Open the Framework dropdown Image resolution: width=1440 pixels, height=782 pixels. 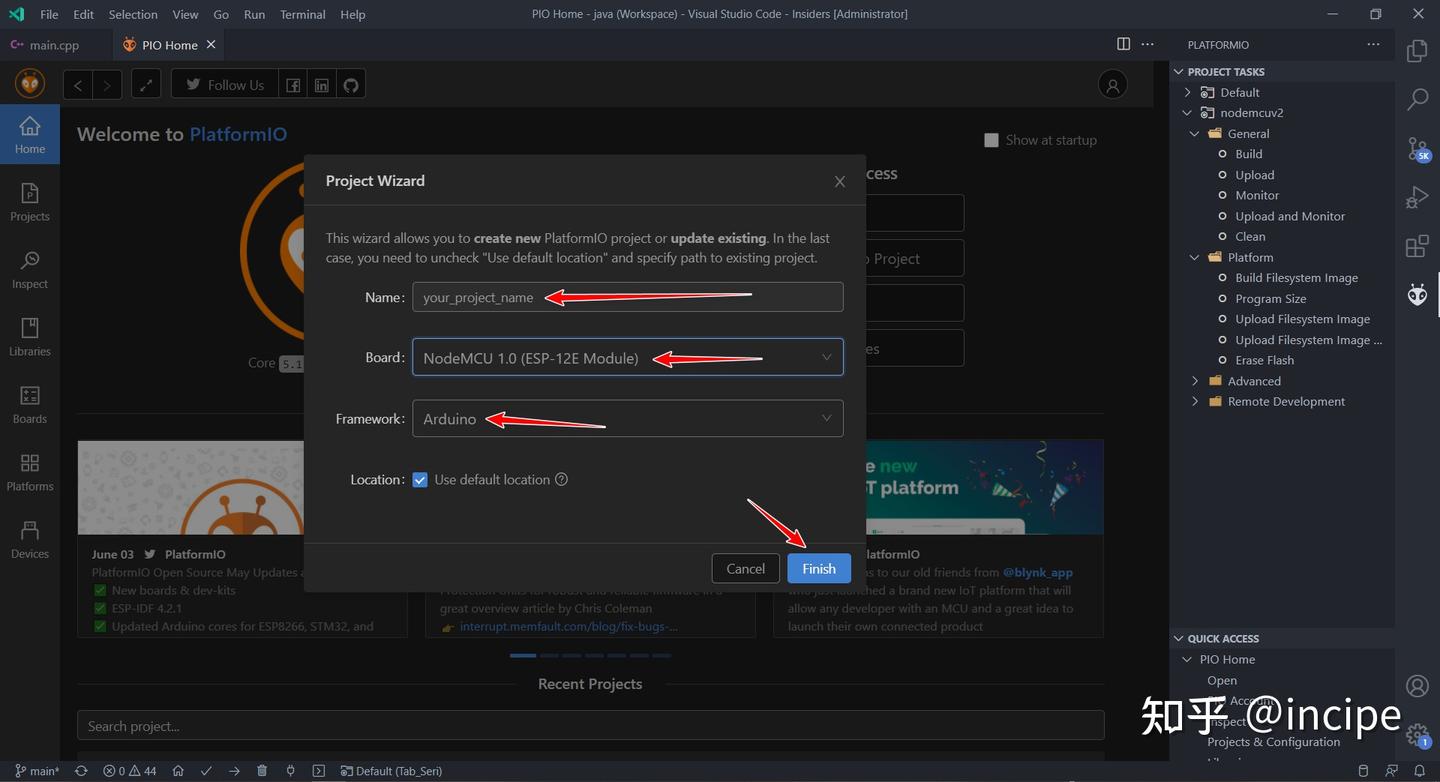click(826, 418)
